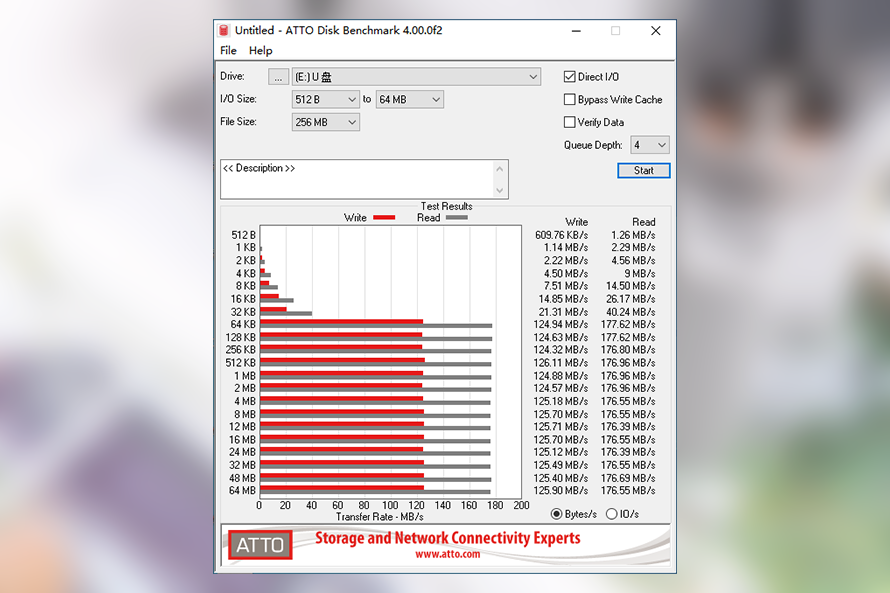Open the Queue Depth dropdown
The image size is (890, 593).
click(x=661, y=146)
